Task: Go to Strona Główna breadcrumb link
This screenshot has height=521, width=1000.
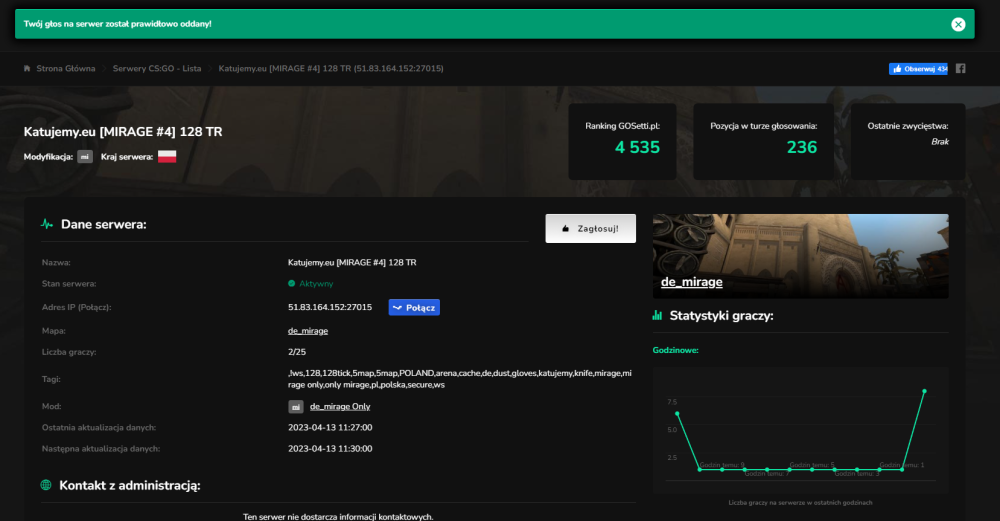Action: 66,68
